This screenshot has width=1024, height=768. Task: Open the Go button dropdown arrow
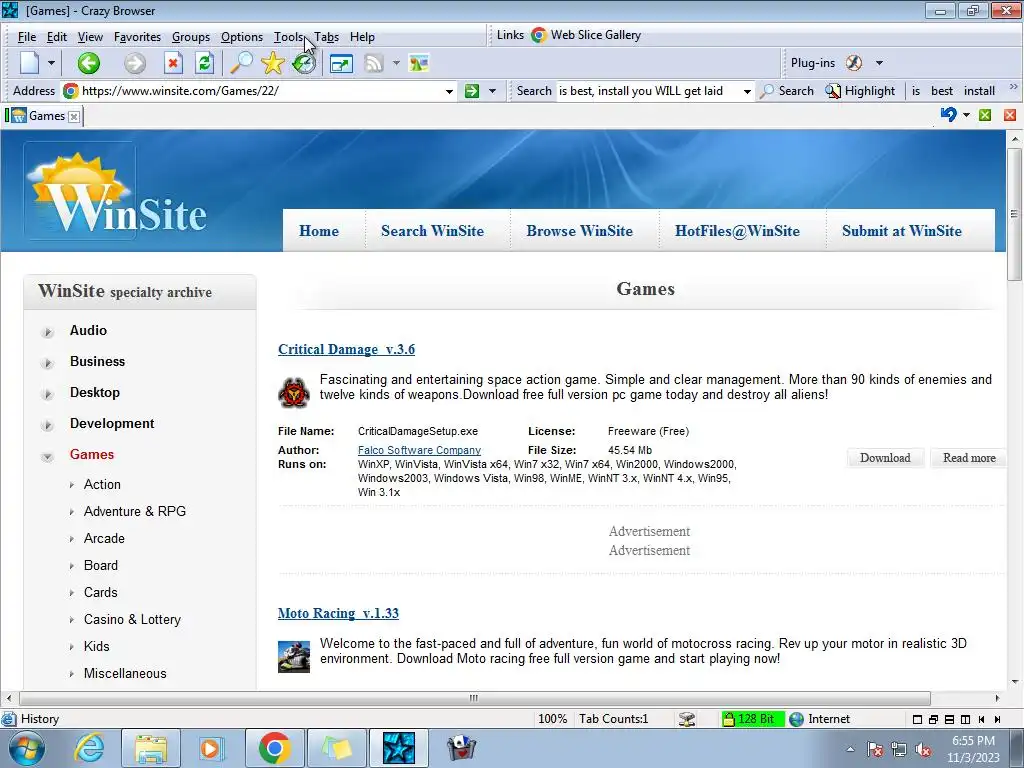tap(492, 91)
